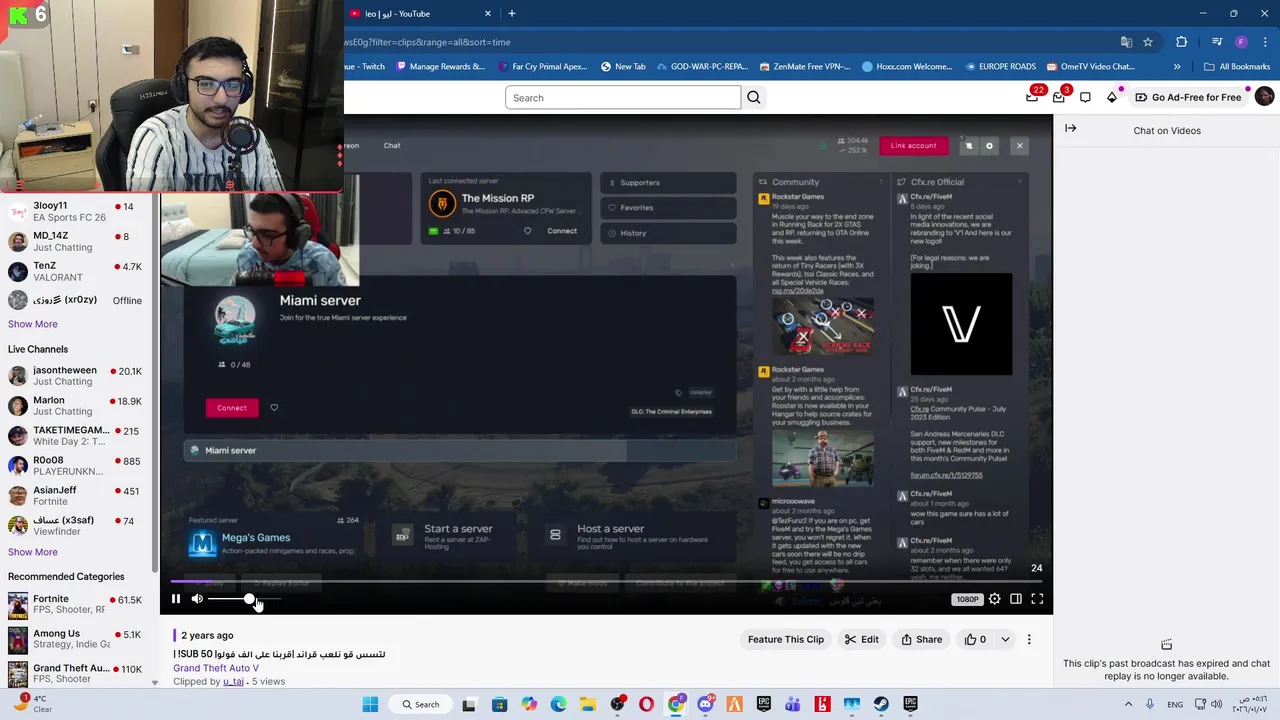
Task: Toggle theatre mode on the player
Action: click(1016, 599)
